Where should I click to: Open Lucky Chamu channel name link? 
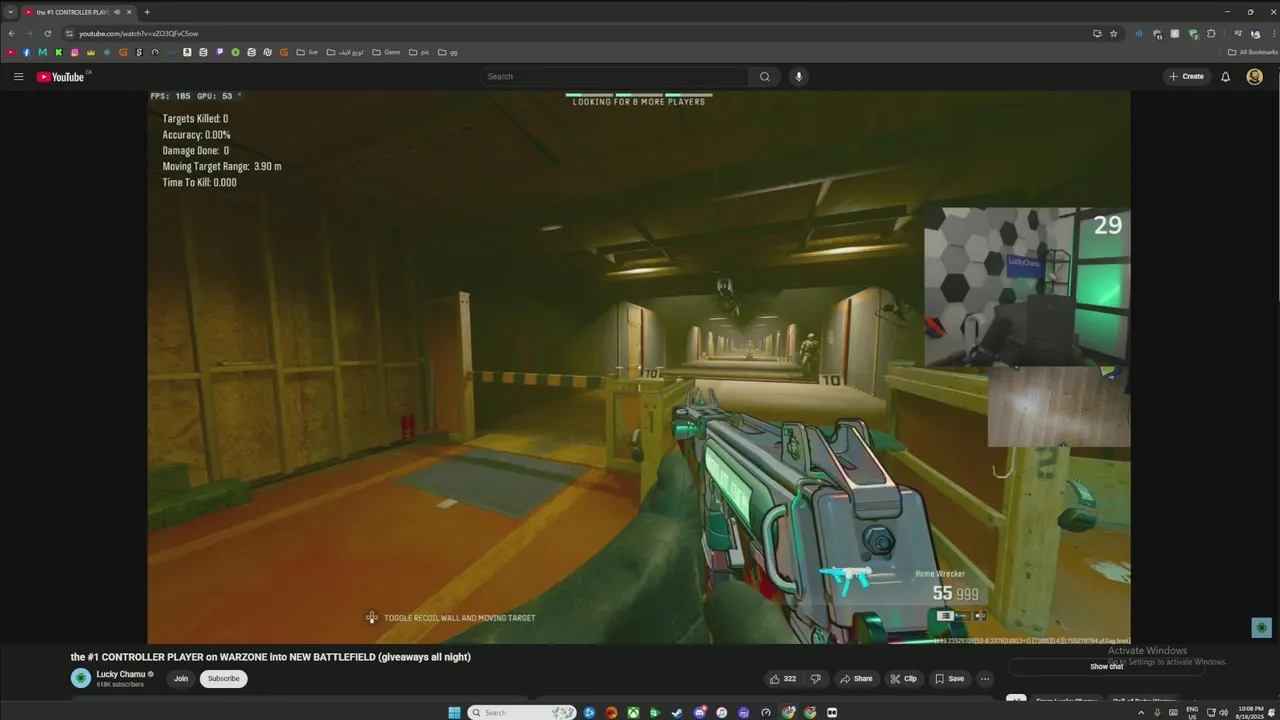121,674
